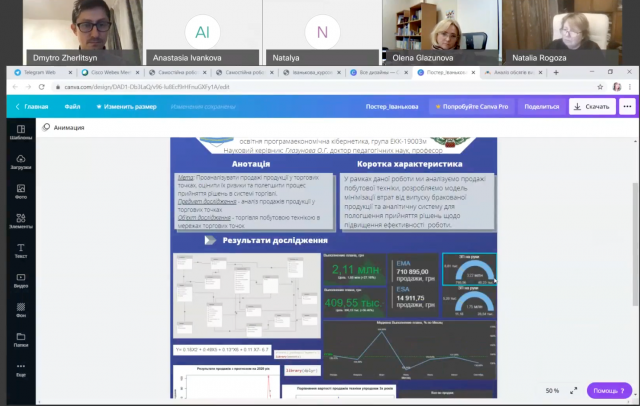Viewport: 640px width, 406px height.
Task: Switch to the Telegram Web tab
Action: (40, 72)
